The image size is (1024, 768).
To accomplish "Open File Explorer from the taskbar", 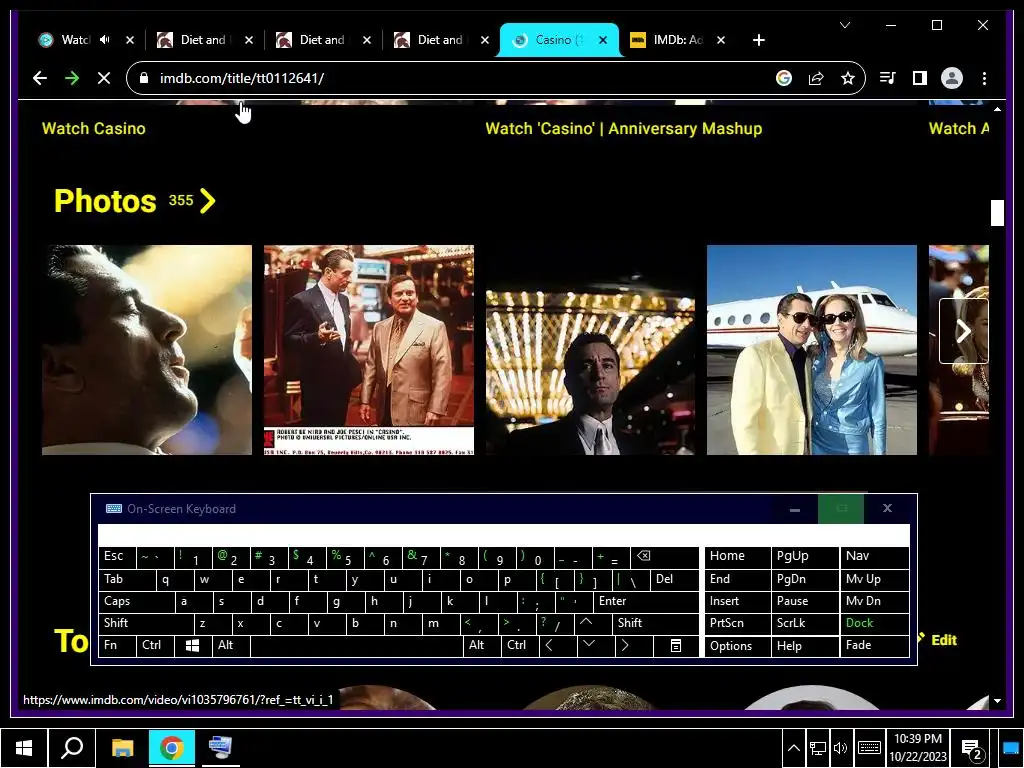I will 122,748.
